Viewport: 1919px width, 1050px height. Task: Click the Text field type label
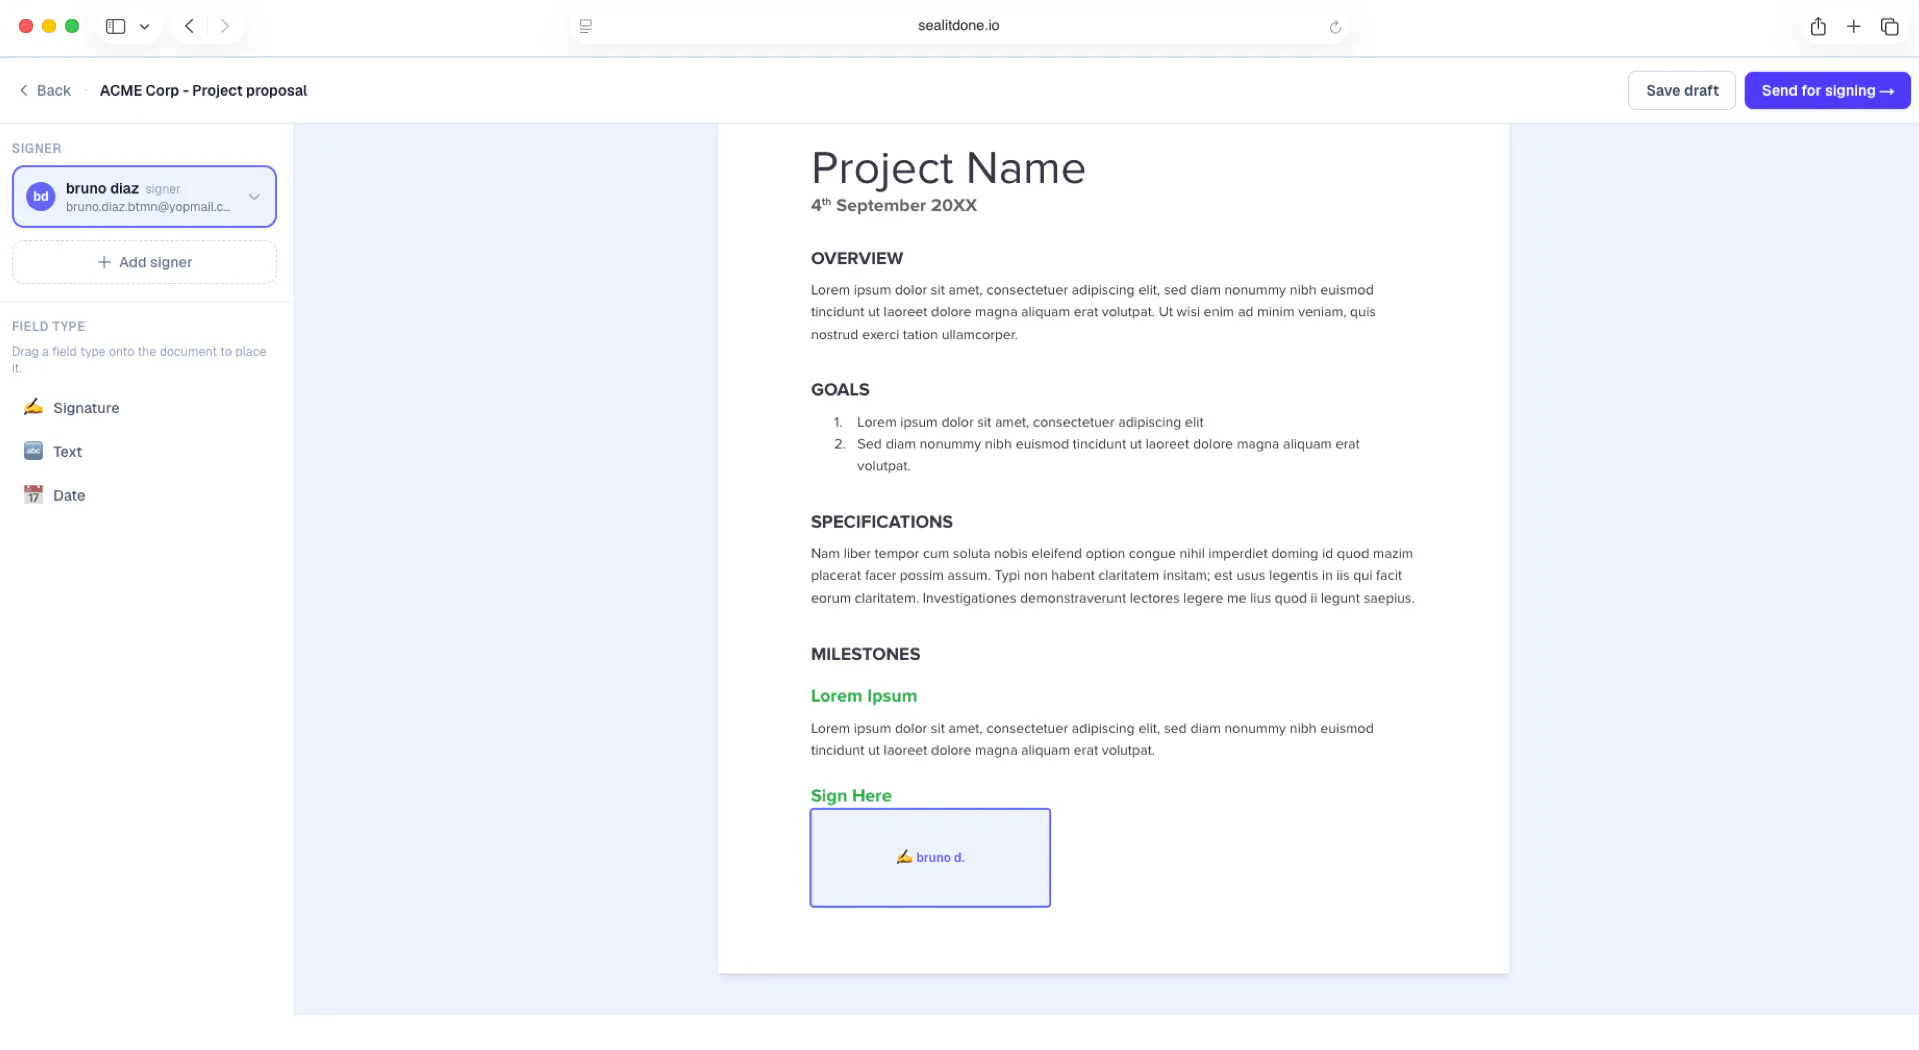(67, 452)
